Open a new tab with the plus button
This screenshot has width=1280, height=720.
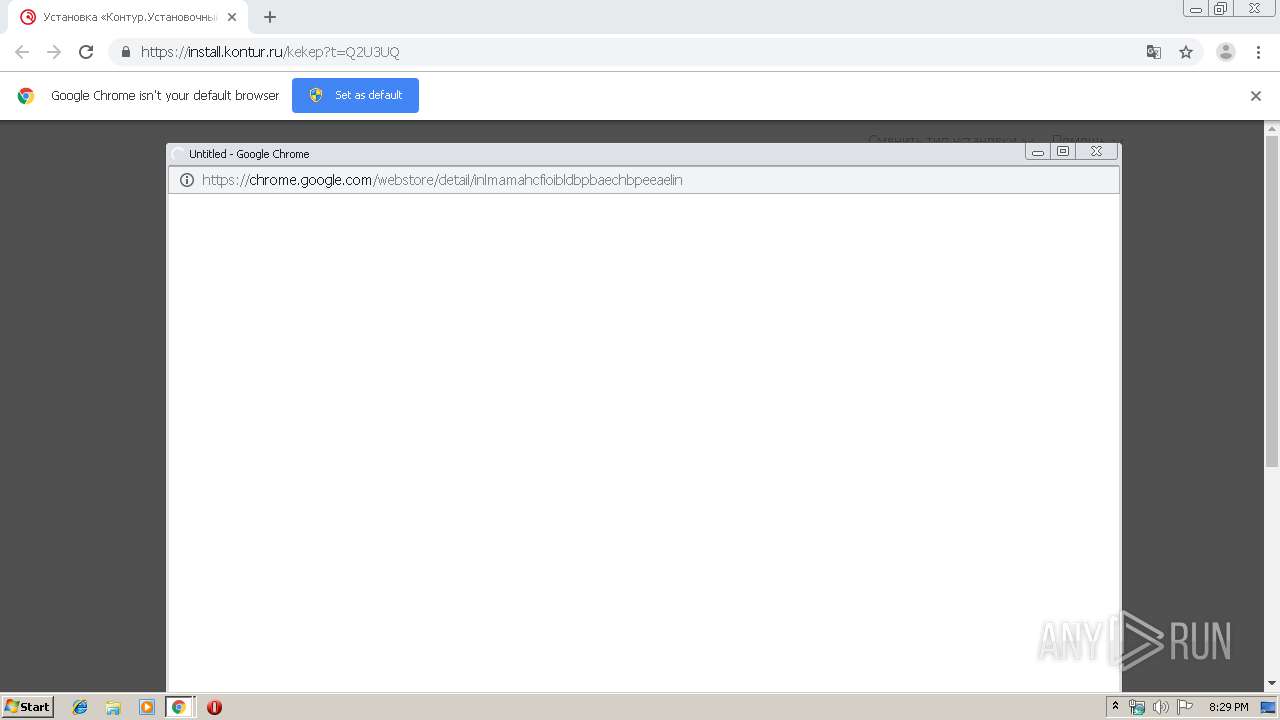[x=270, y=17]
